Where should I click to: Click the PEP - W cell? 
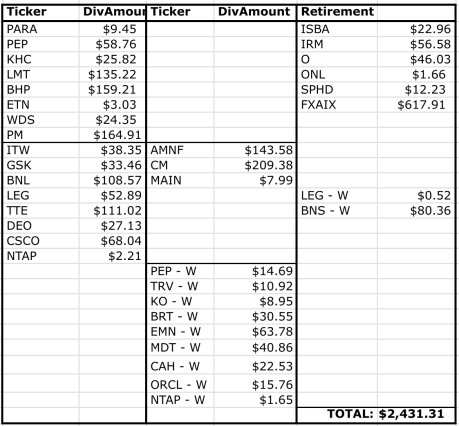180,271
